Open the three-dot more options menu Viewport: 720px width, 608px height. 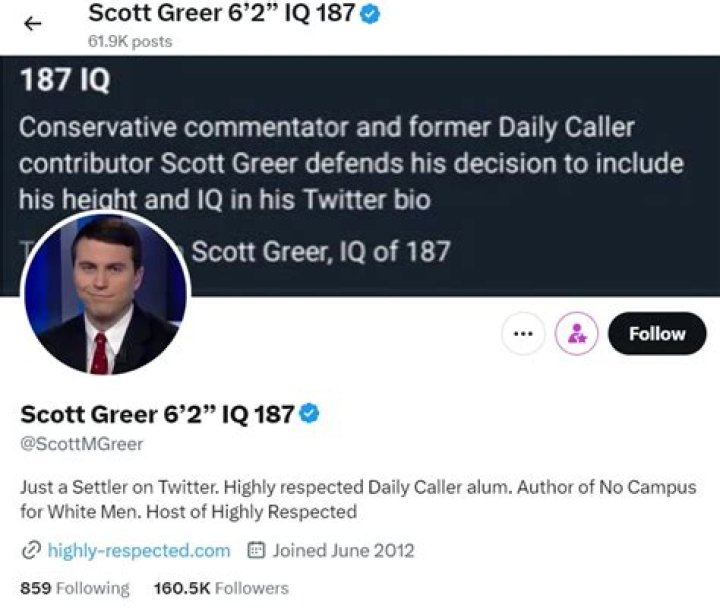click(x=522, y=335)
